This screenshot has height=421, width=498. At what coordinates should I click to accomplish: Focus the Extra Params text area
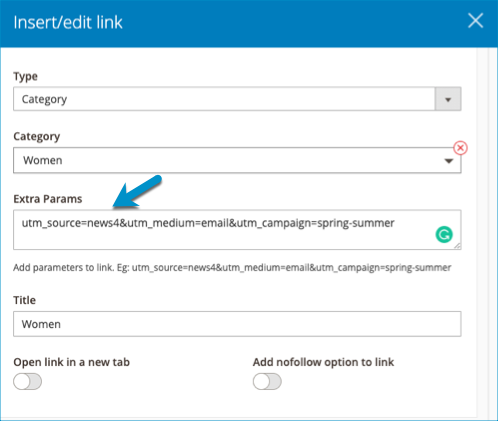pyautogui.click(x=237, y=230)
